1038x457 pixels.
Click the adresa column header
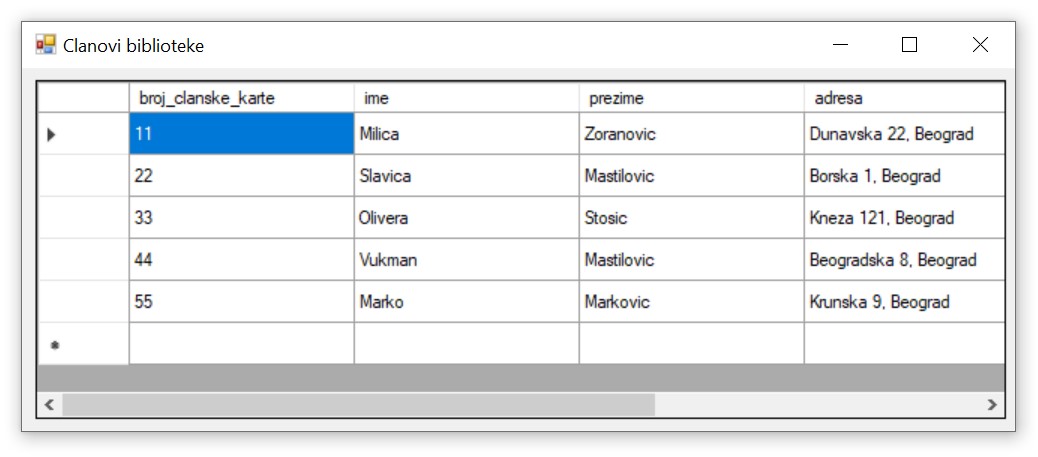click(904, 98)
